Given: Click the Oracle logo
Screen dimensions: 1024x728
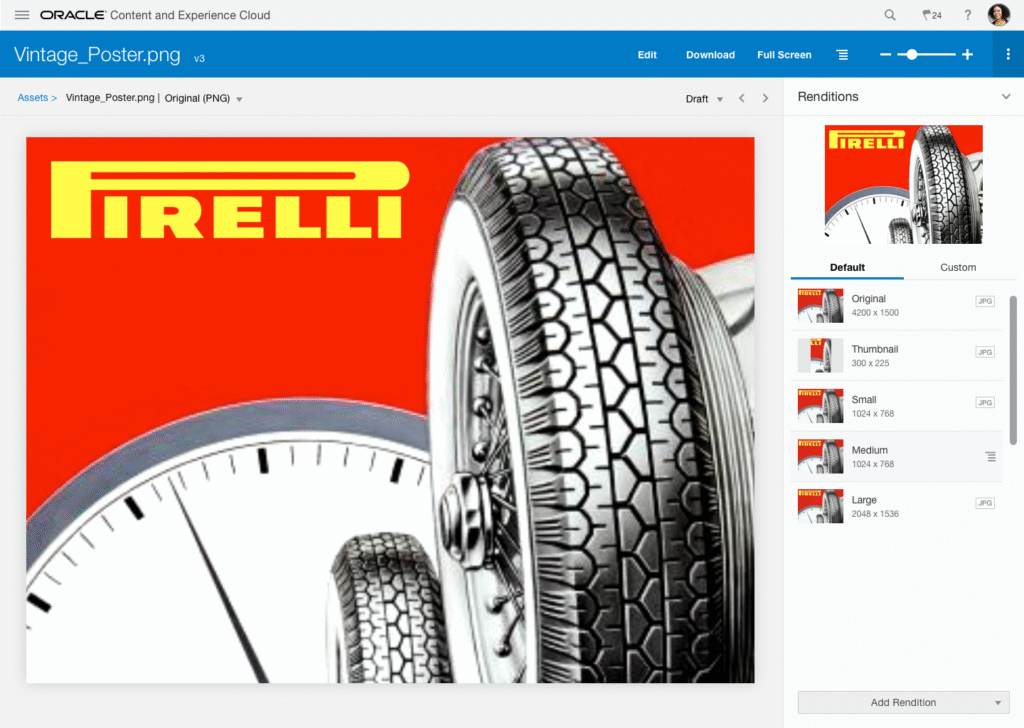Looking at the screenshot, I should click(72, 15).
